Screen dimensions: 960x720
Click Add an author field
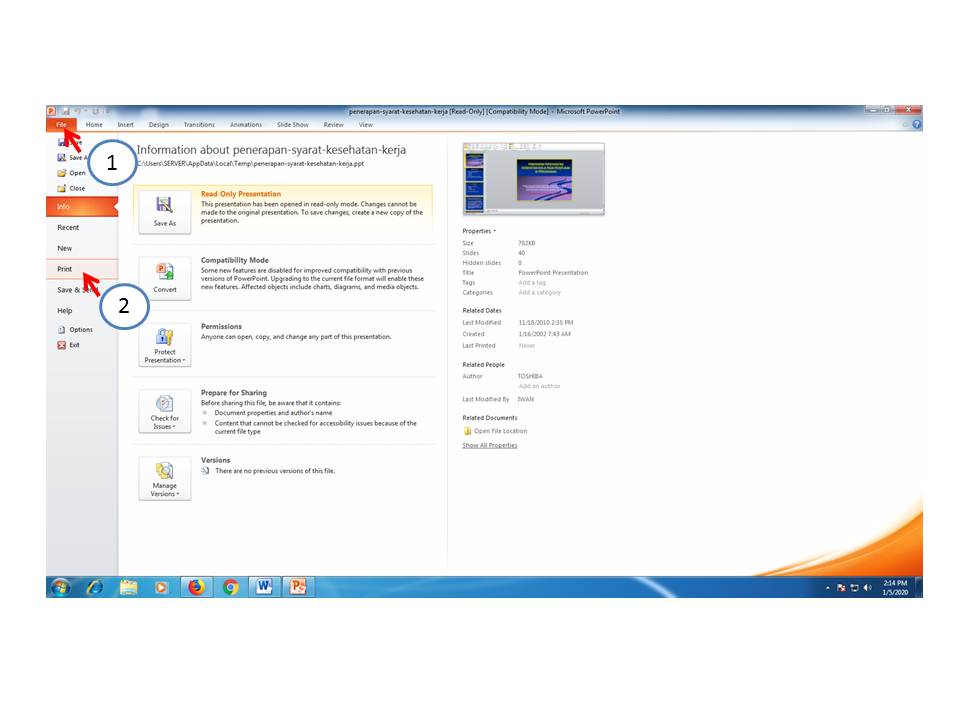[539, 386]
